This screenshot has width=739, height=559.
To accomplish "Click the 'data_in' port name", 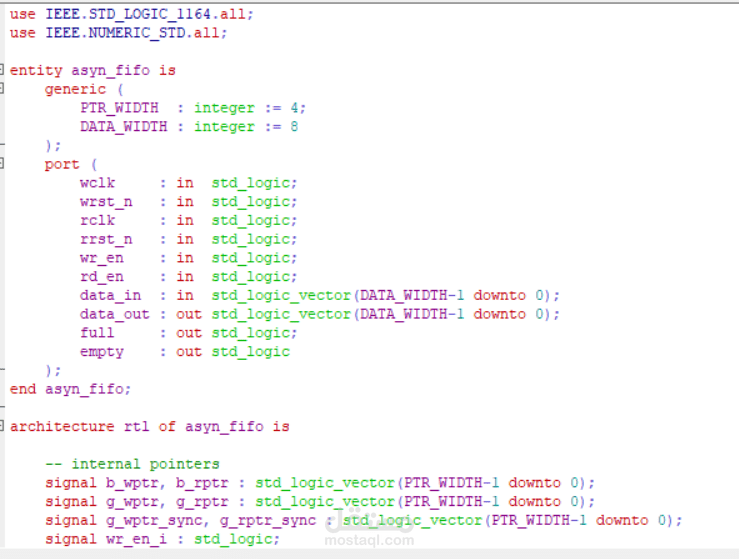I will [x=110, y=296].
